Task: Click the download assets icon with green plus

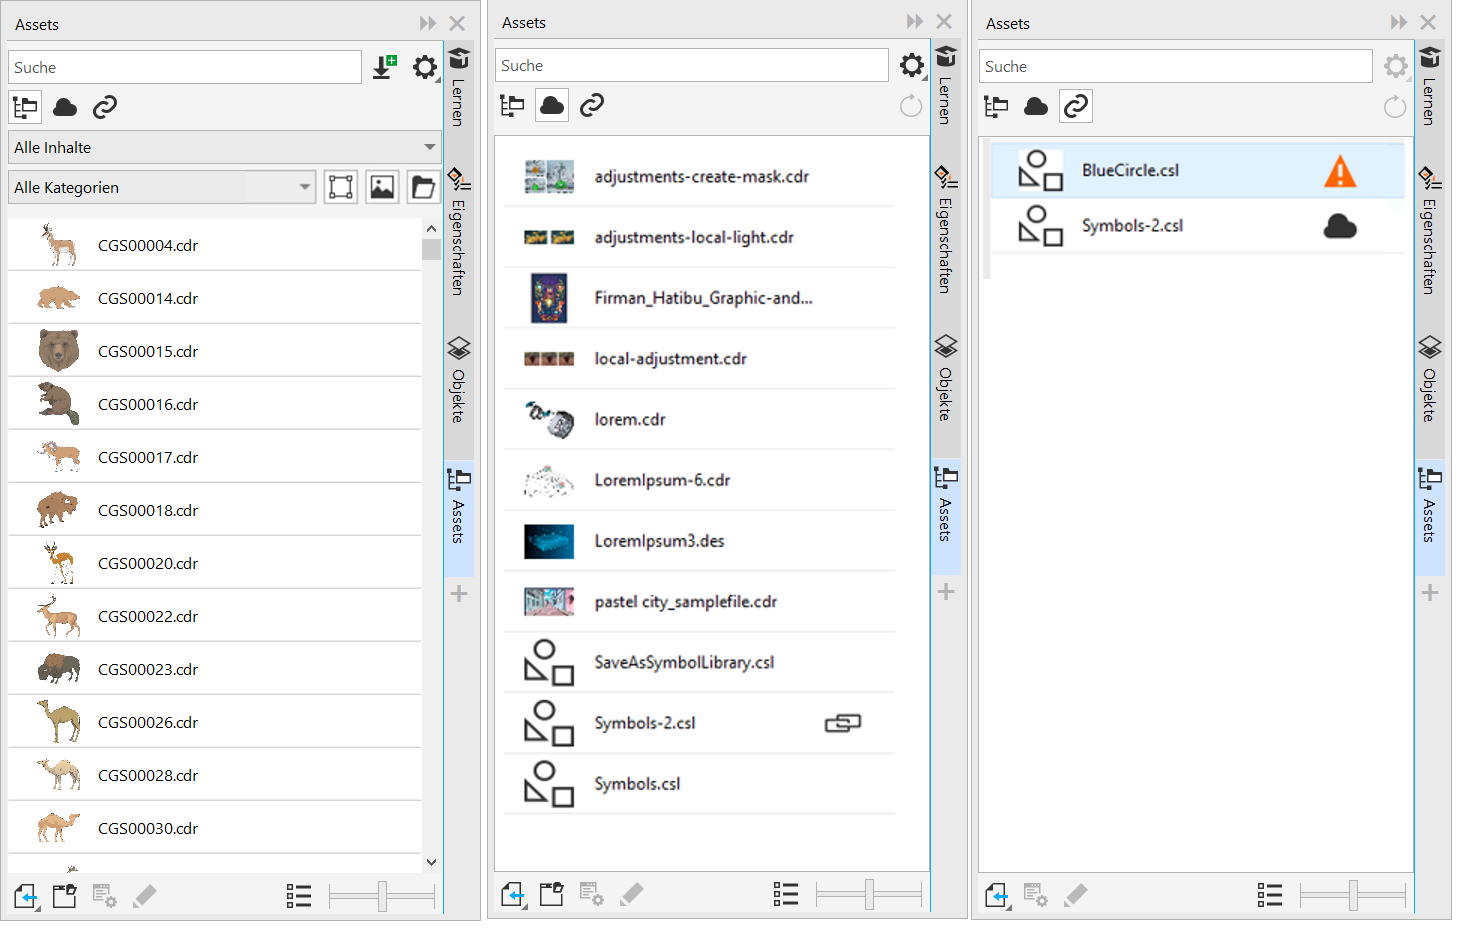Action: pyautogui.click(x=385, y=67)
